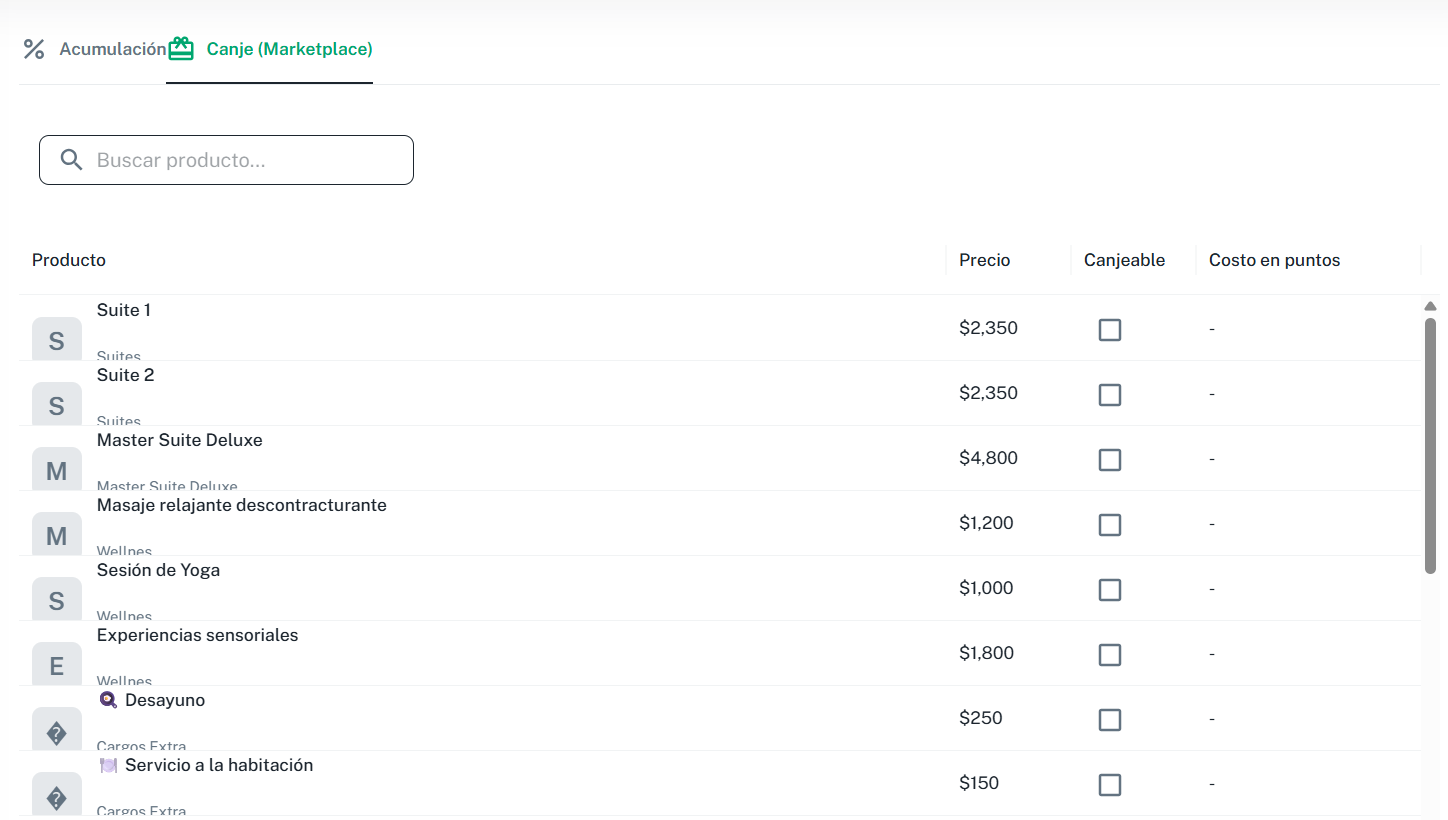The image size is (1448, 820).
Task: Switch to the Acumulación tab
Action: tap(113, 49)
